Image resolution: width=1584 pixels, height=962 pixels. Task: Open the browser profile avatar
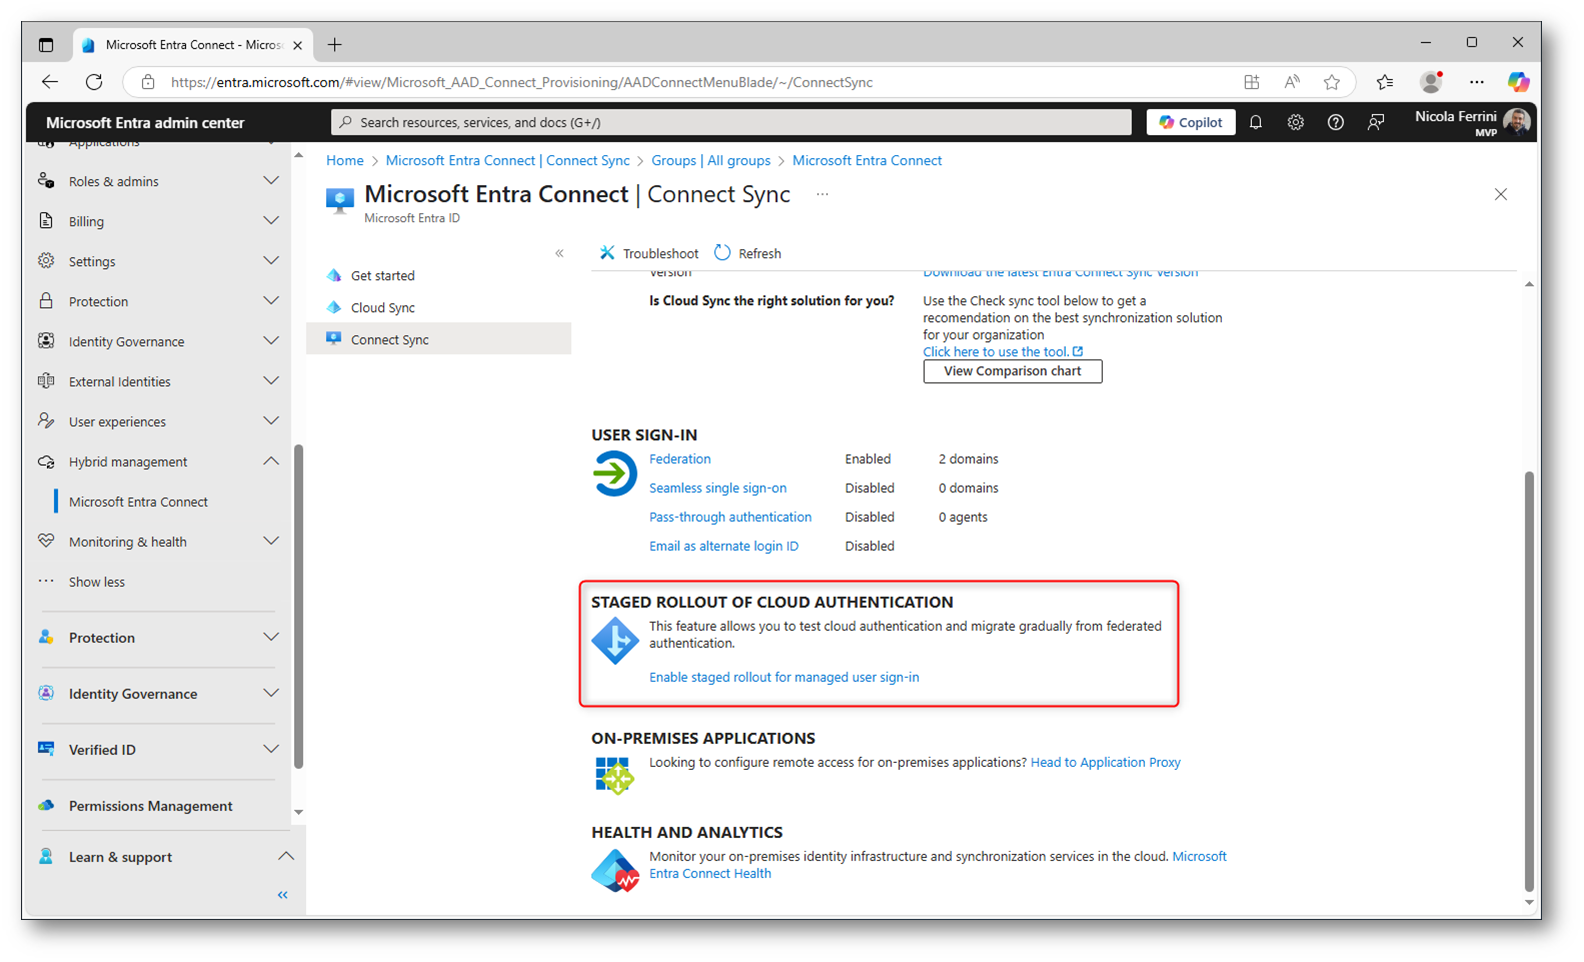coord(1432,82)
